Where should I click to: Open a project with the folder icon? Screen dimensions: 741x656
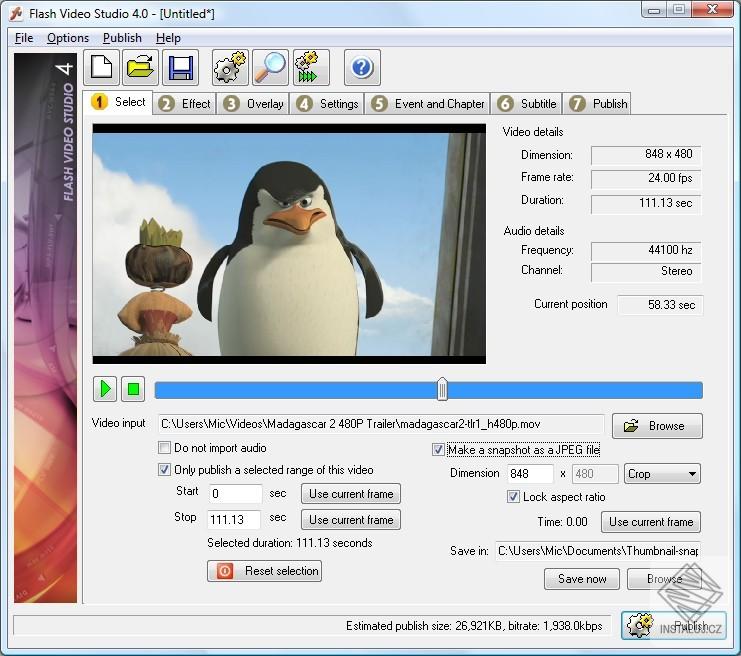click(141, 68)
